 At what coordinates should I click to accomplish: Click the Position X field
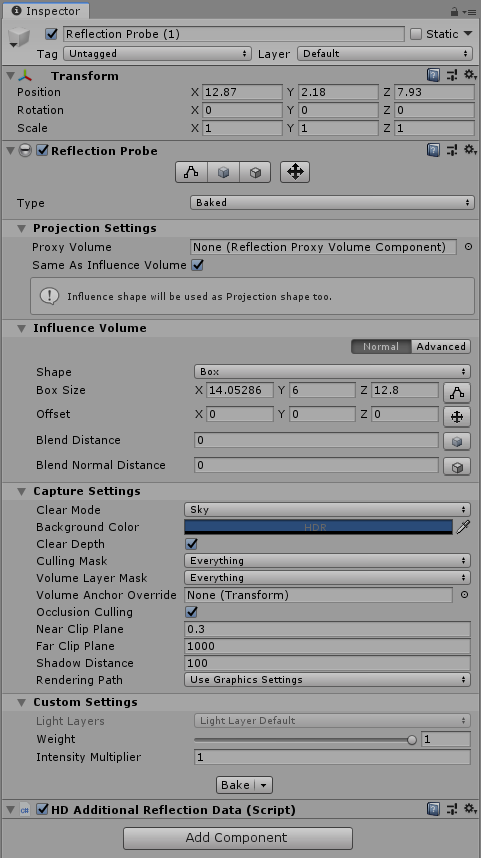[242, 92]
